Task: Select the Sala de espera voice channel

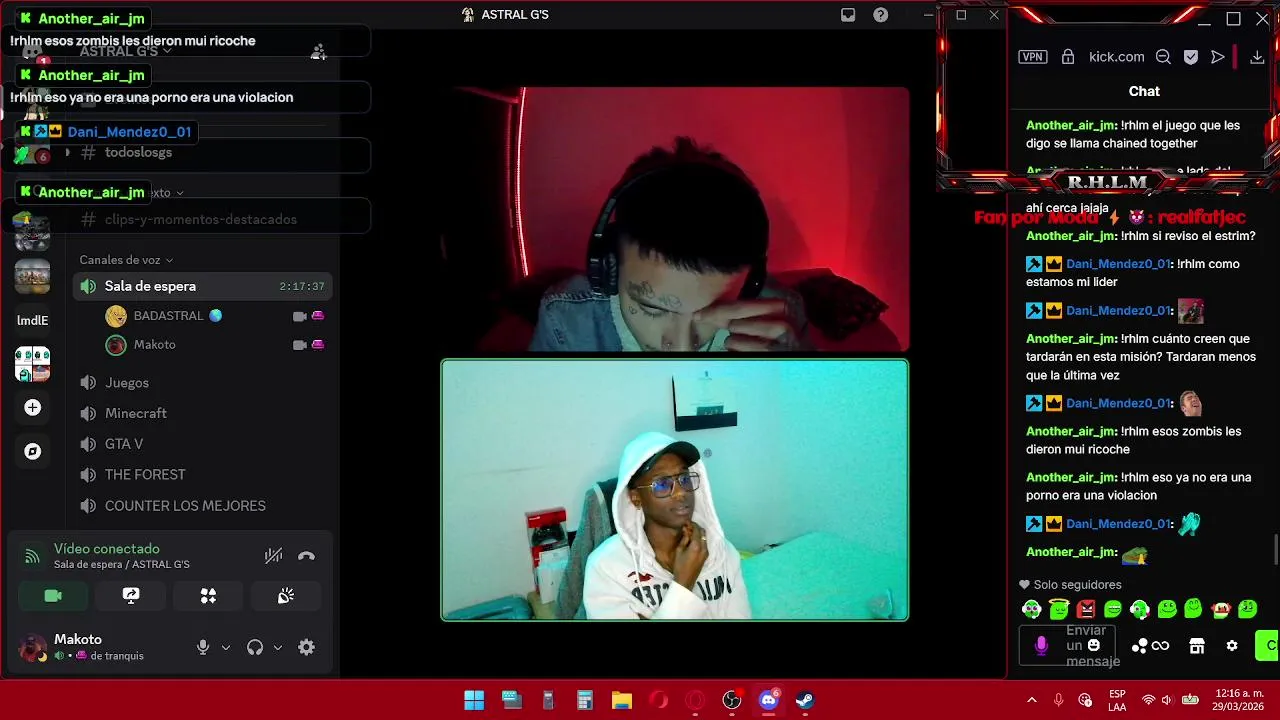Action: point(203,286)
